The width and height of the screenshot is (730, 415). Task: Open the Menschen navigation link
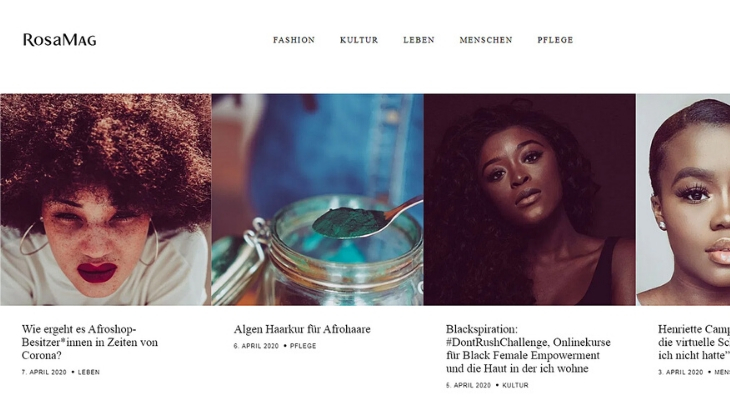pyautogui.click(x=486, y=40)
